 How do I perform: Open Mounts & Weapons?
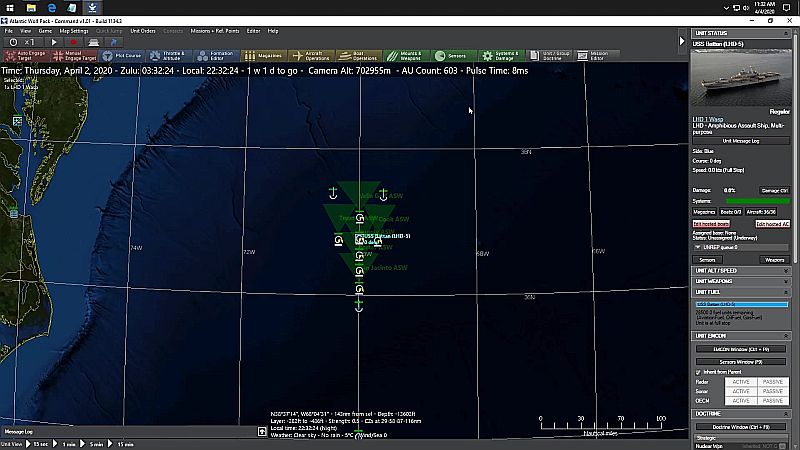(405, 56)
